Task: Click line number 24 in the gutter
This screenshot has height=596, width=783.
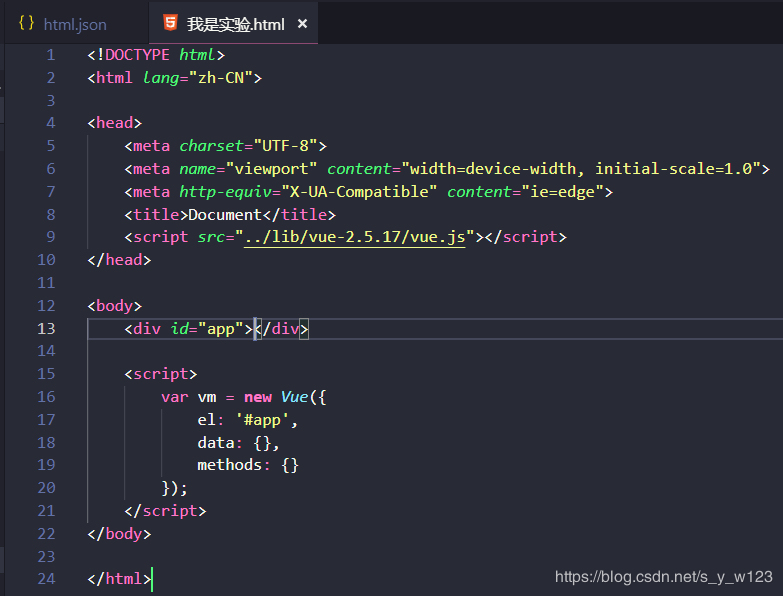Action: pyautogui.click(x=46, y=579)
